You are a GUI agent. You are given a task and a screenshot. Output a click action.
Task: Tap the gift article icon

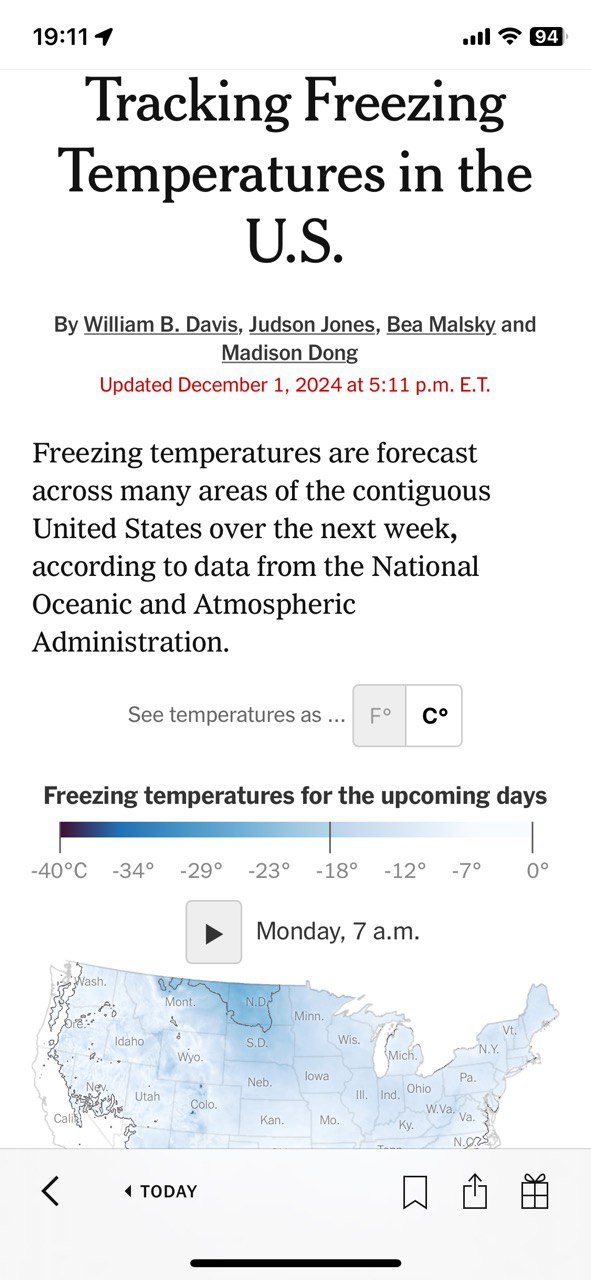535,1191
